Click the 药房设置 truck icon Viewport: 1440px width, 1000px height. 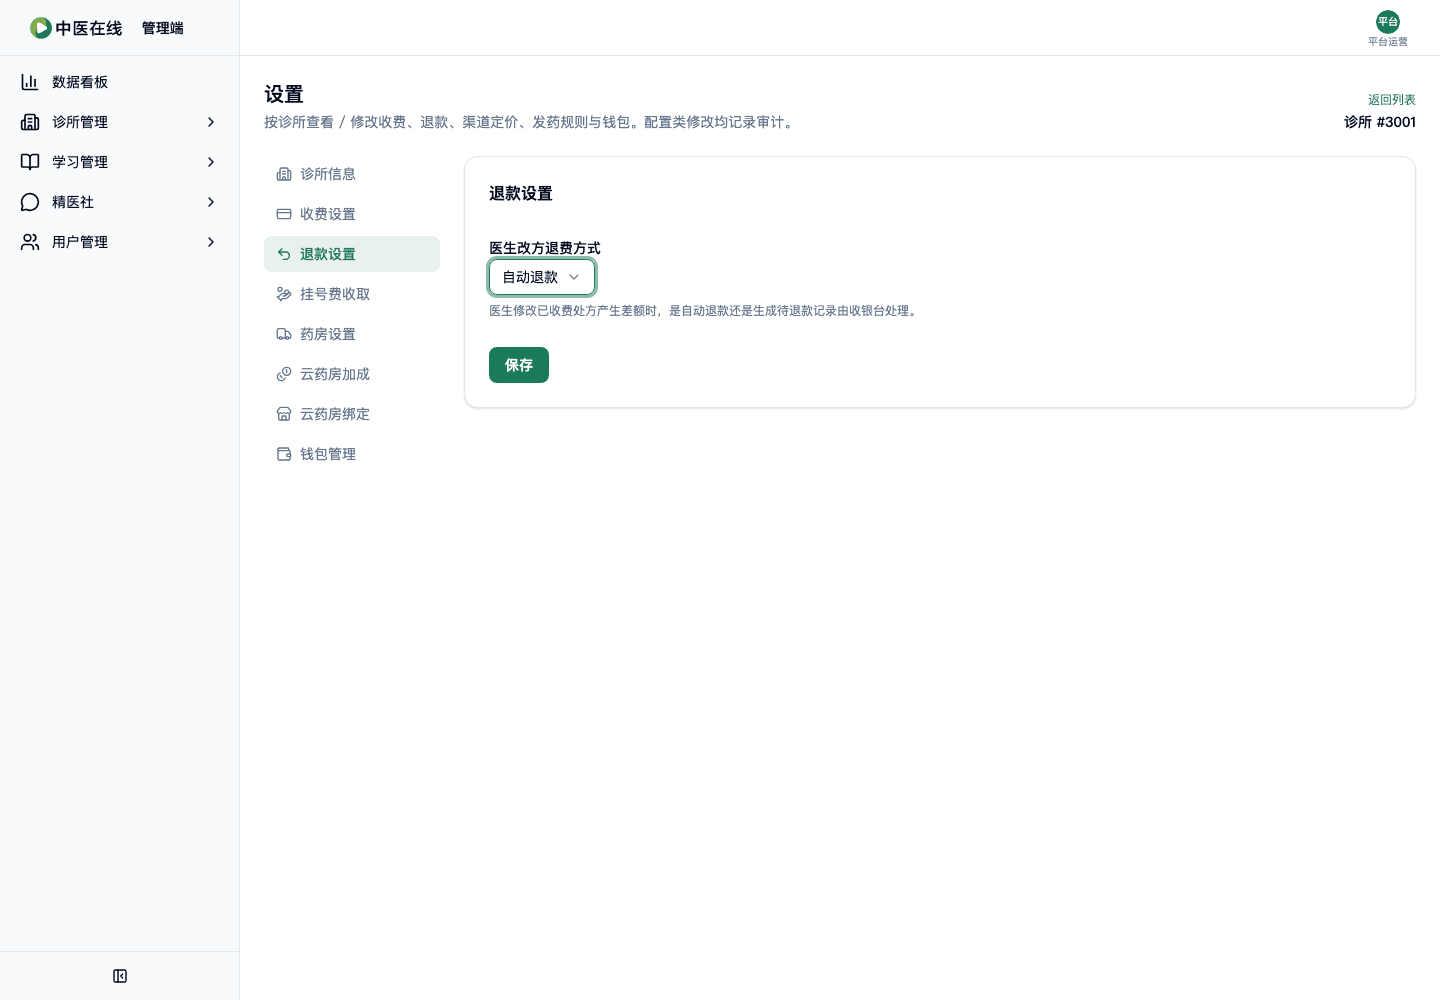tap(284, 334)
